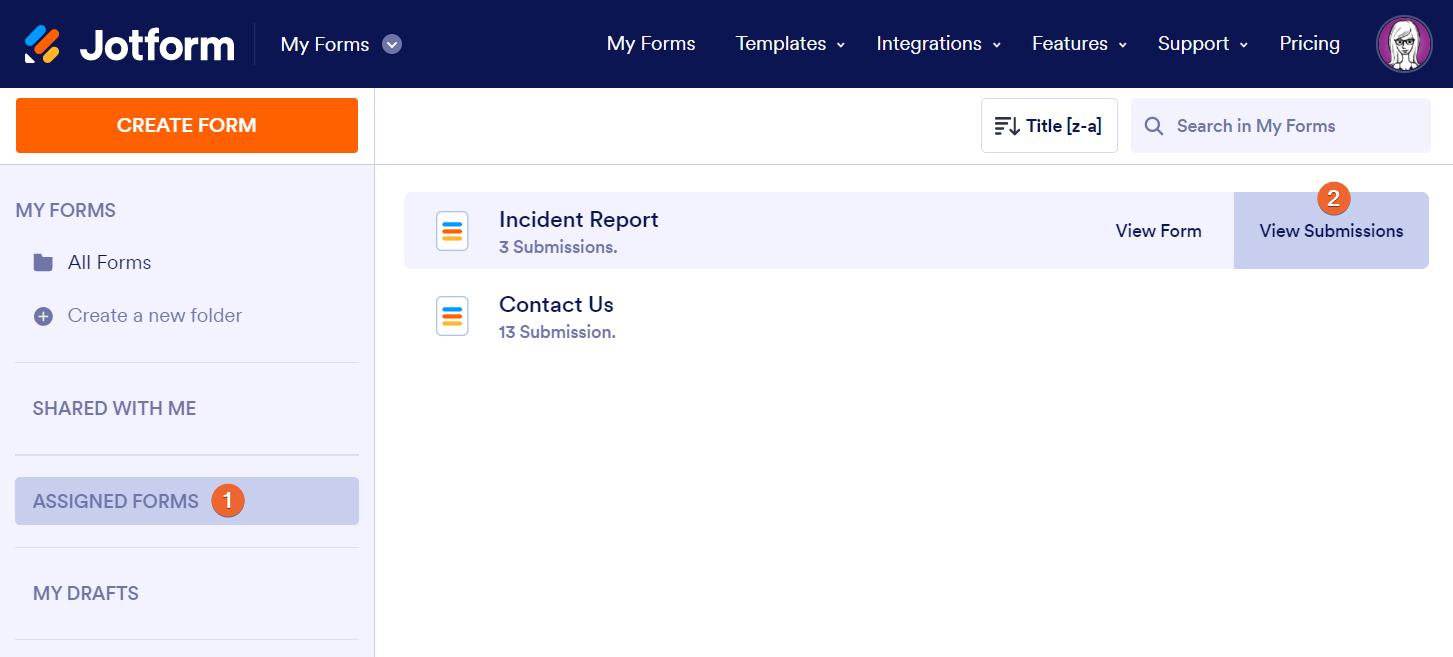Expand the My Forms header dropdown arrow
The image size is (1453, 657).
click(392, 44)
